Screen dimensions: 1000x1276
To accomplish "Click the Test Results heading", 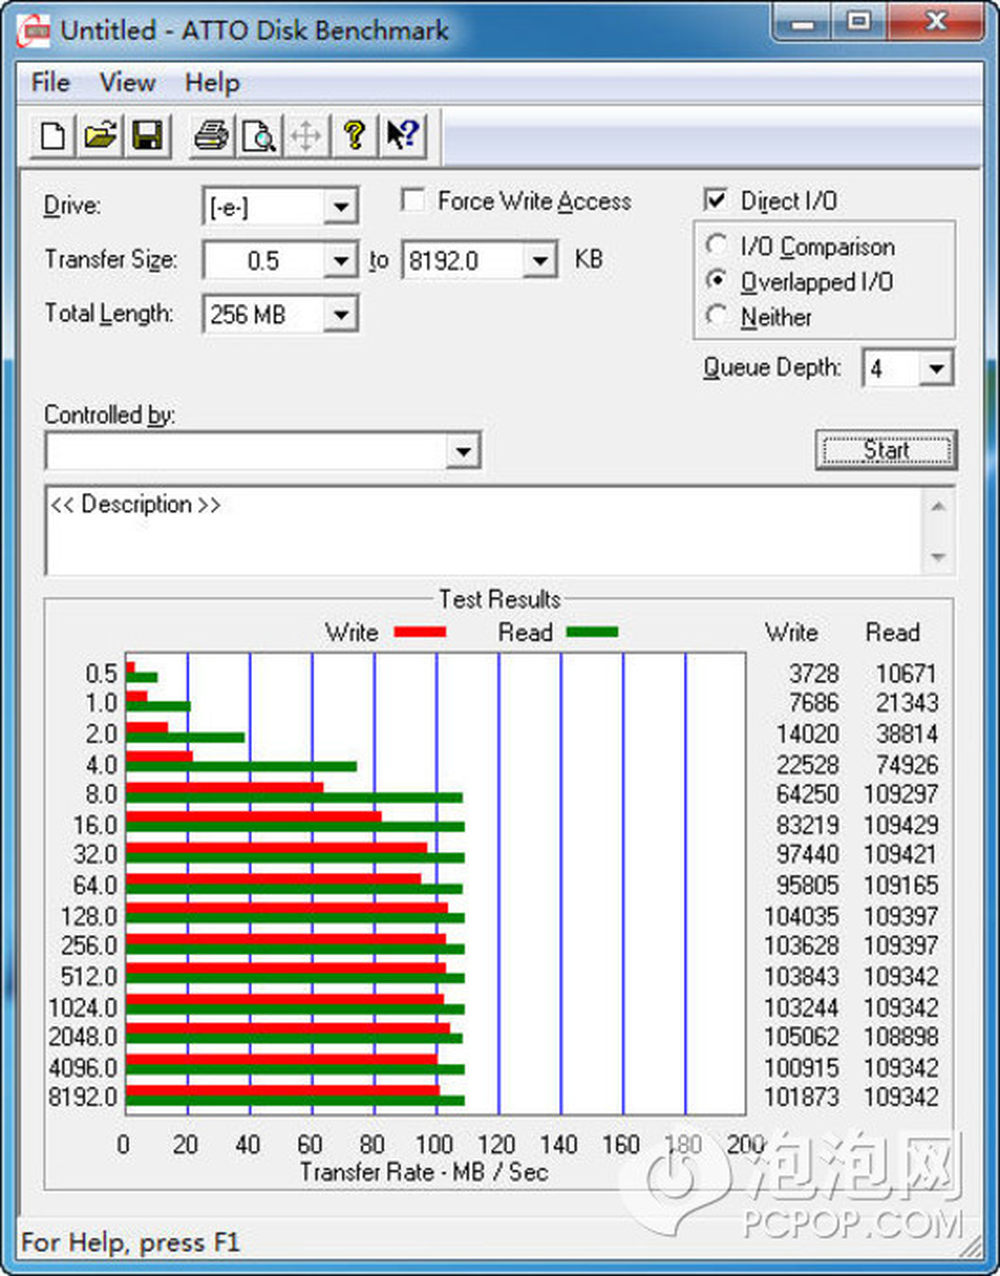I will (499, 599).
